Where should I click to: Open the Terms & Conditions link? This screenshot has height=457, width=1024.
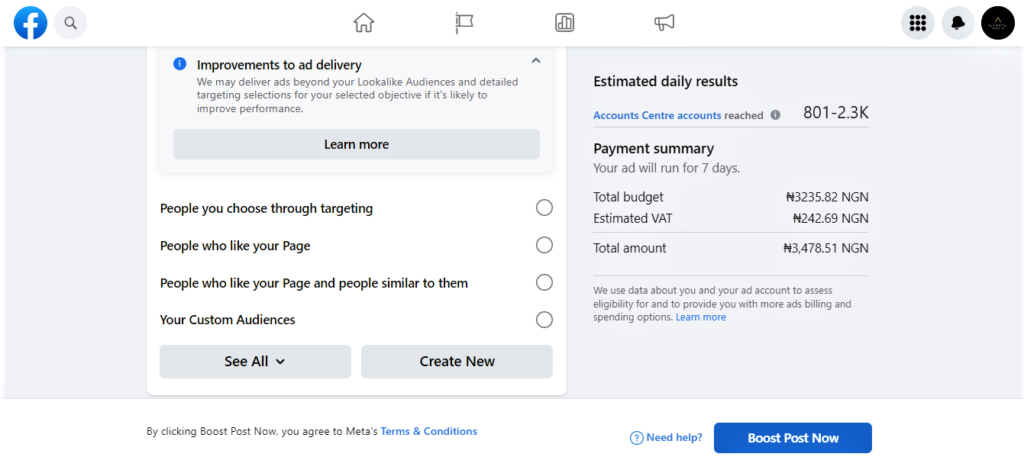(429, 432)
